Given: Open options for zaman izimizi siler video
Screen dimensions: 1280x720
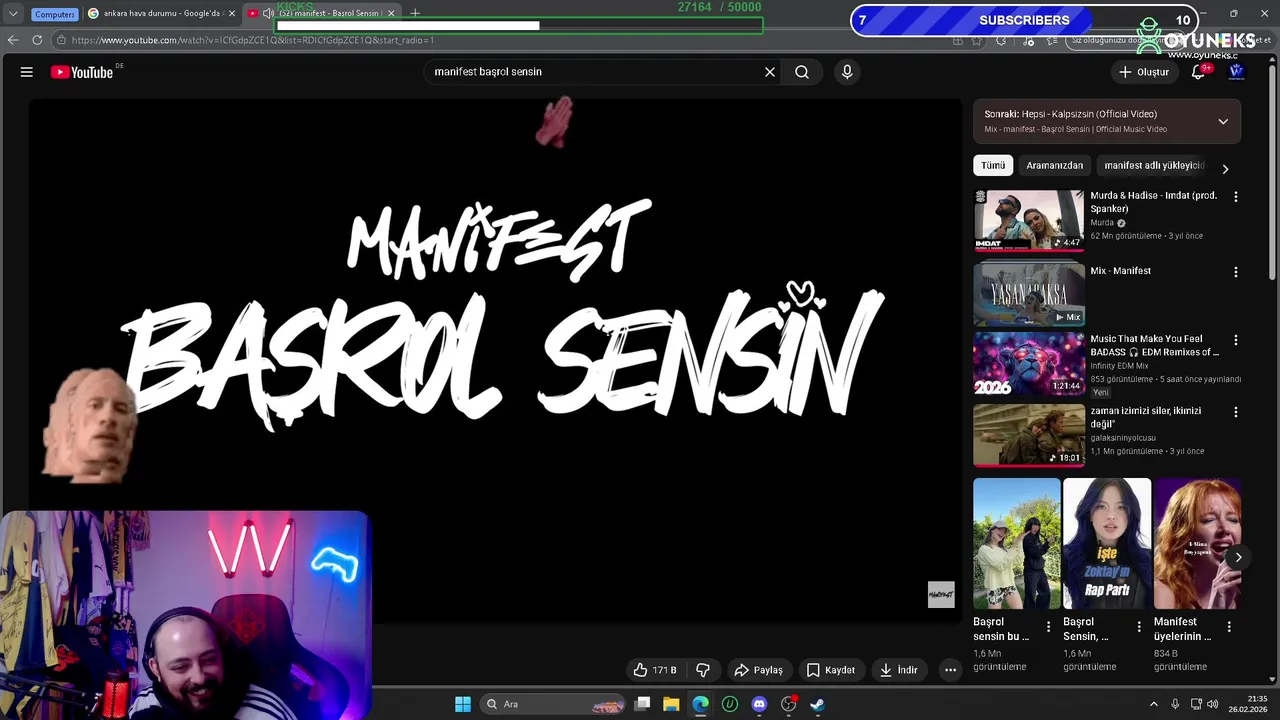Looking at the screenshot, I should click(x=1235, y=412).
